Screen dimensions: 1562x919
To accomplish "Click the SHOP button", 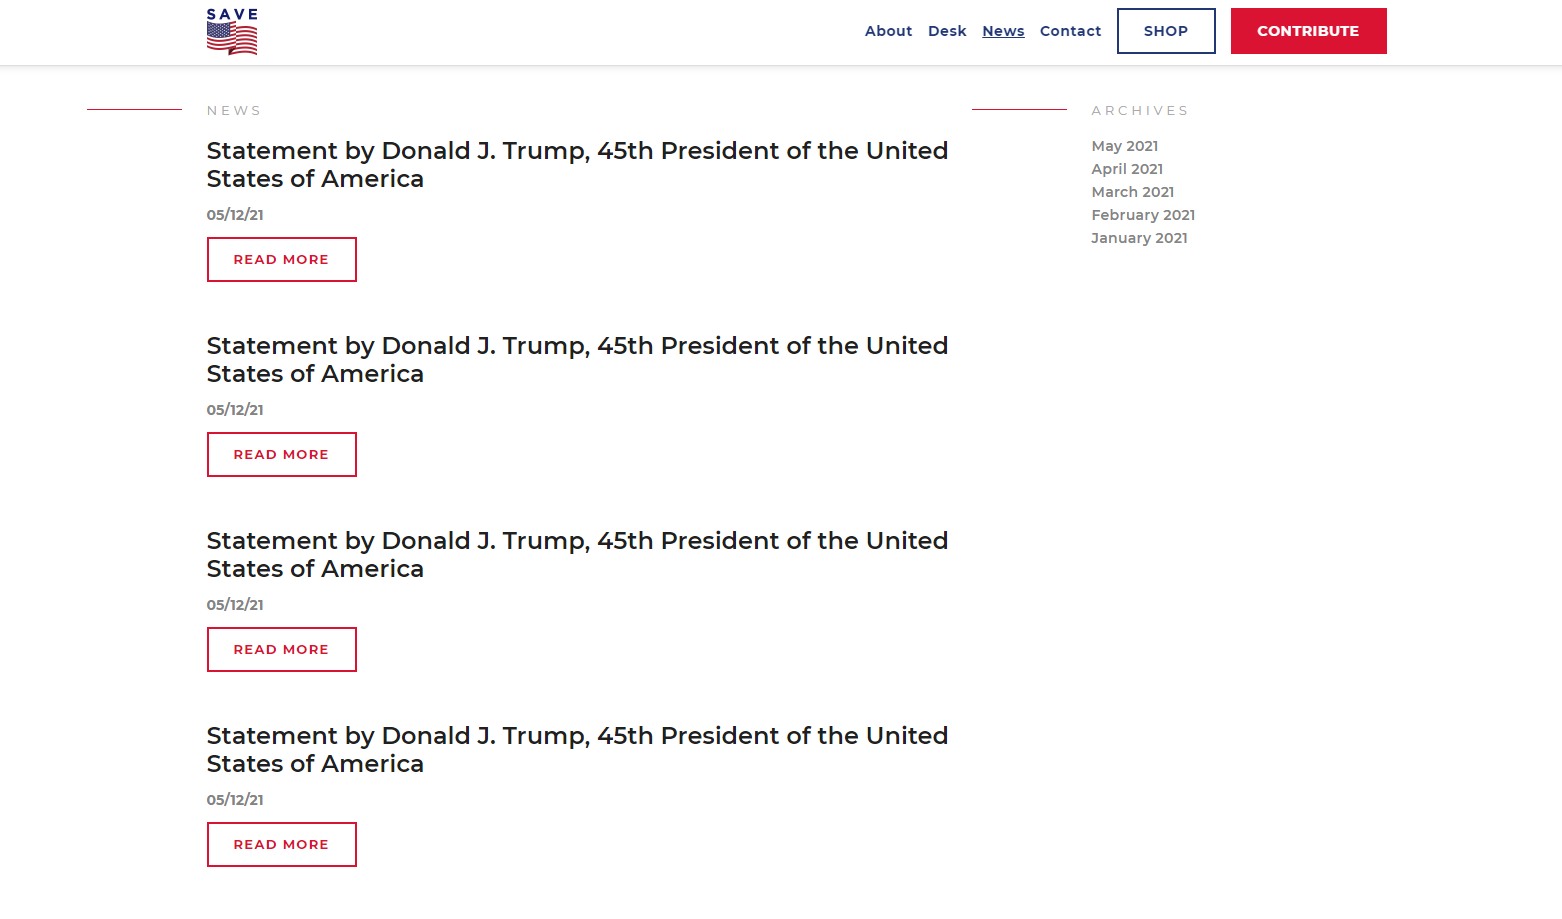I will (x=1166, y=31).
